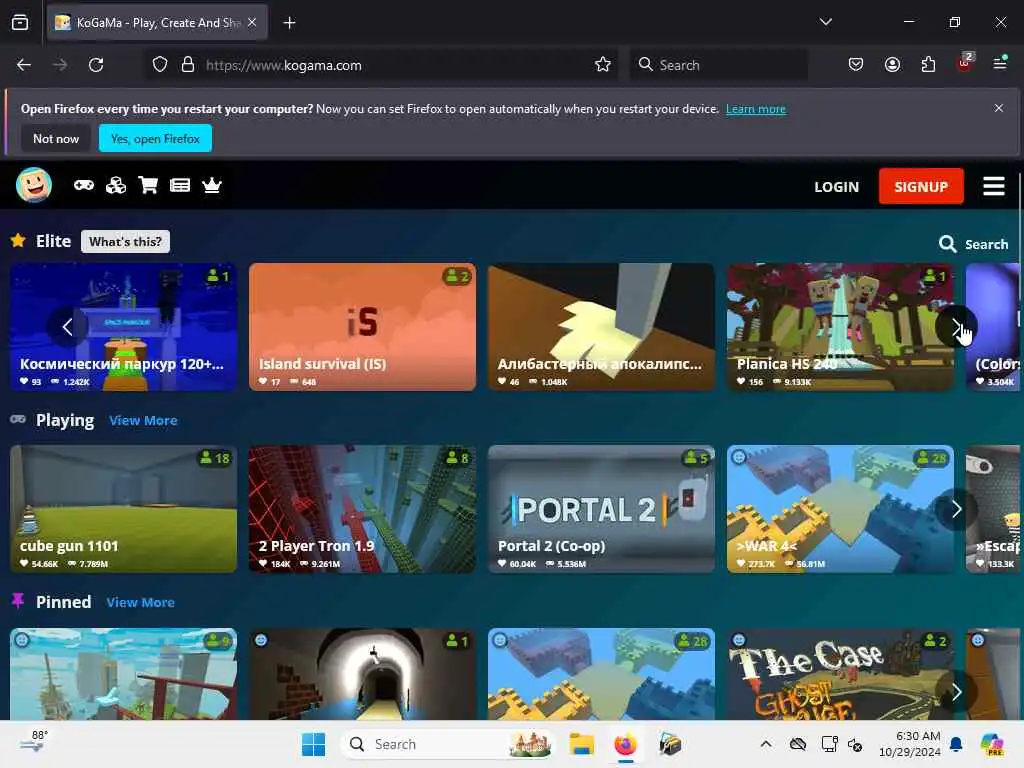Click What's this? next to Elite
Viewport: 1024px width, 768px height.
pos(125,242)
